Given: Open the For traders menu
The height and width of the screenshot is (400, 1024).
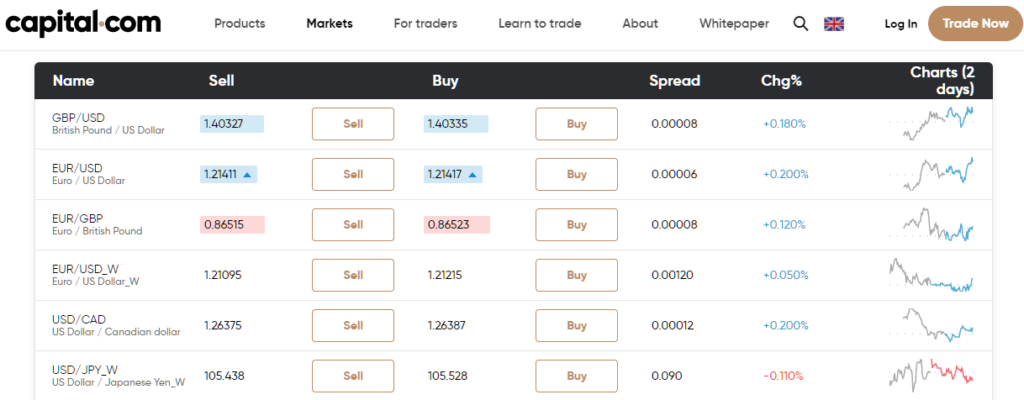Looking at the screenshot, I should click(425, 24).
